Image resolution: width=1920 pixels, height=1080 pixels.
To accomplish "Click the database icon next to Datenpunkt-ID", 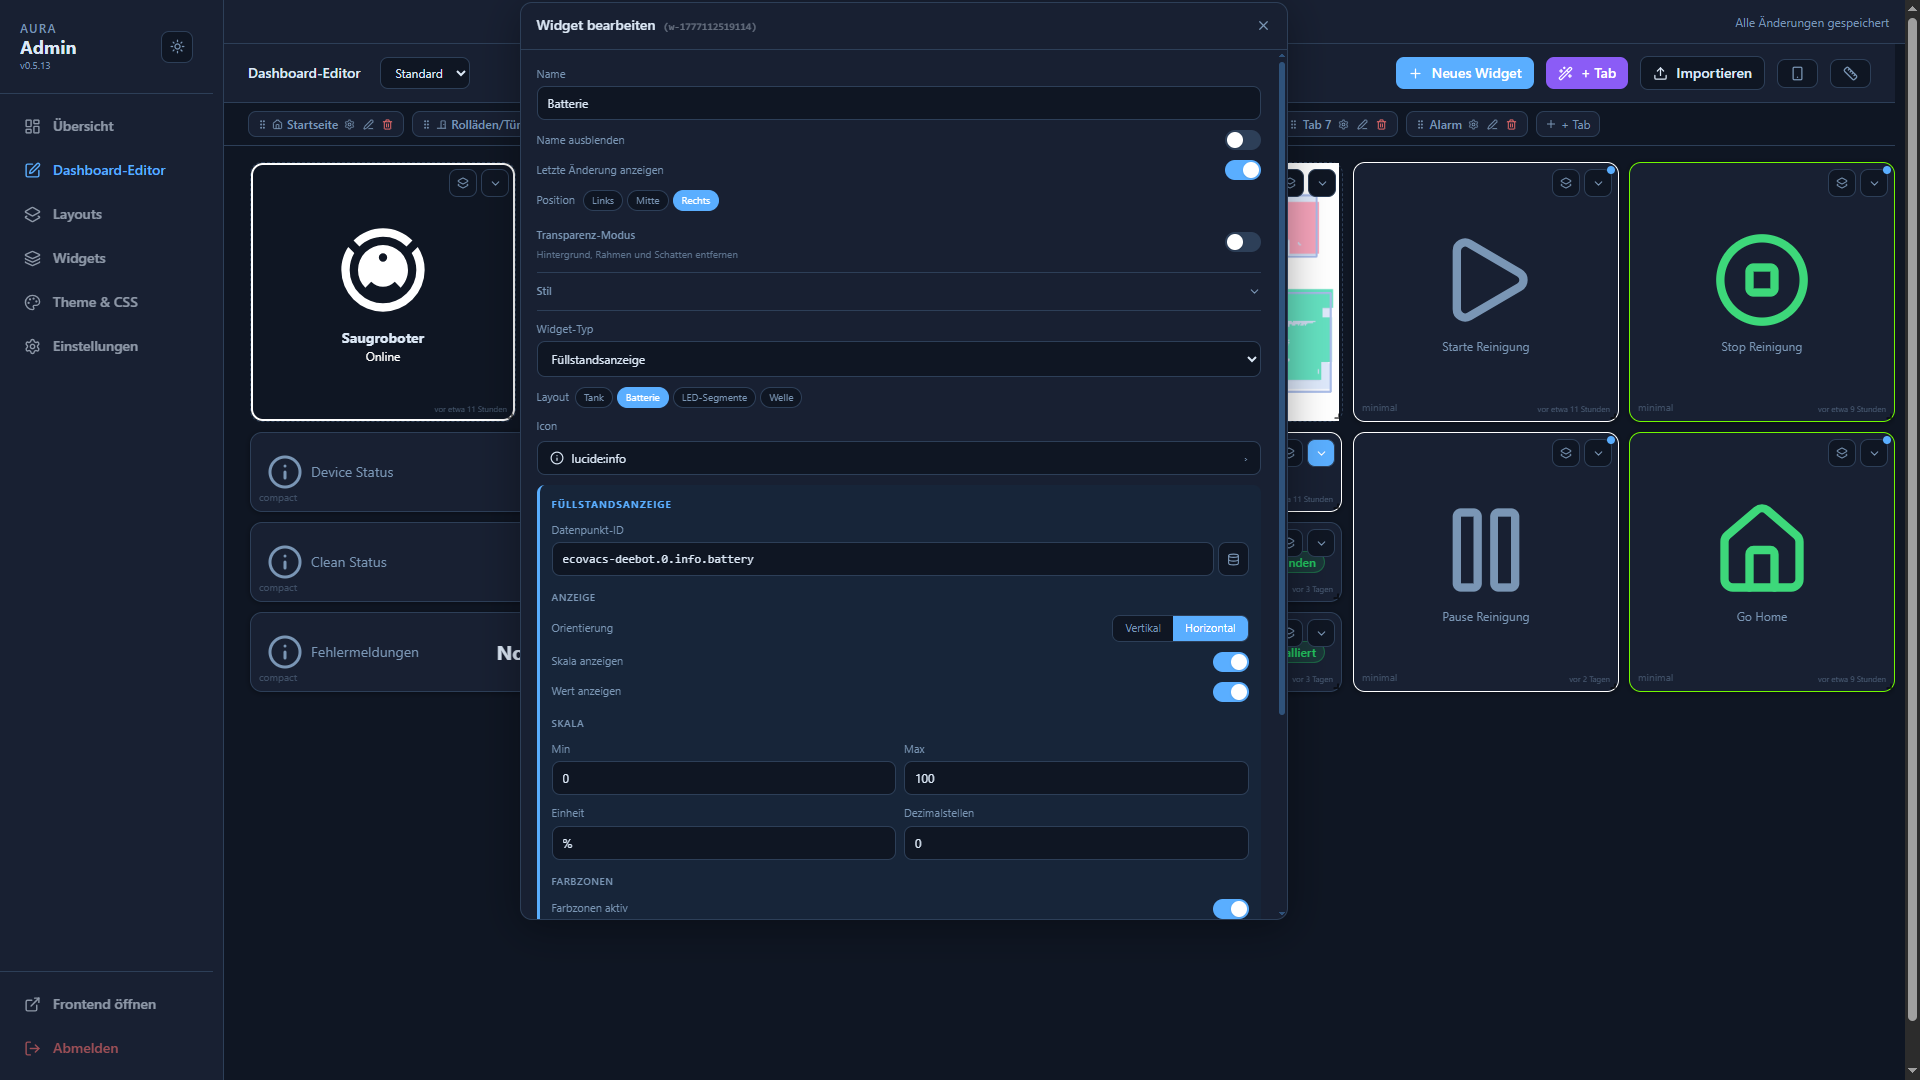I will pyautogui.click(x=1233, y=559).
